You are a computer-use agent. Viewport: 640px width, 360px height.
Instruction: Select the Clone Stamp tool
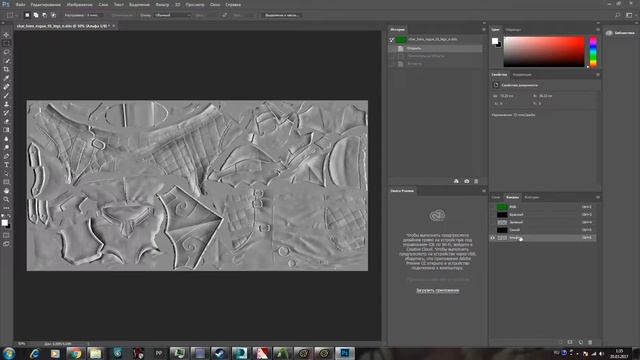click(x=6, y=104)
